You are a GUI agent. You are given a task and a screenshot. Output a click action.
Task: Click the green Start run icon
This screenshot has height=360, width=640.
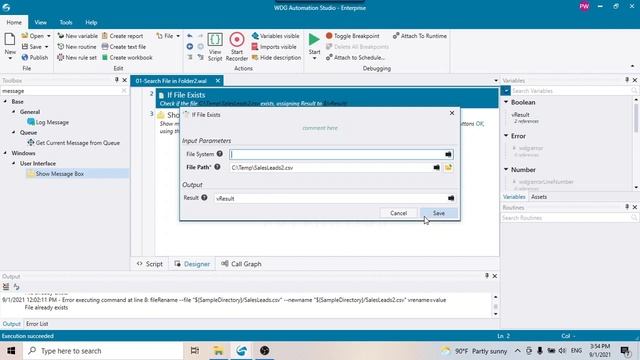tap(314, 40)
